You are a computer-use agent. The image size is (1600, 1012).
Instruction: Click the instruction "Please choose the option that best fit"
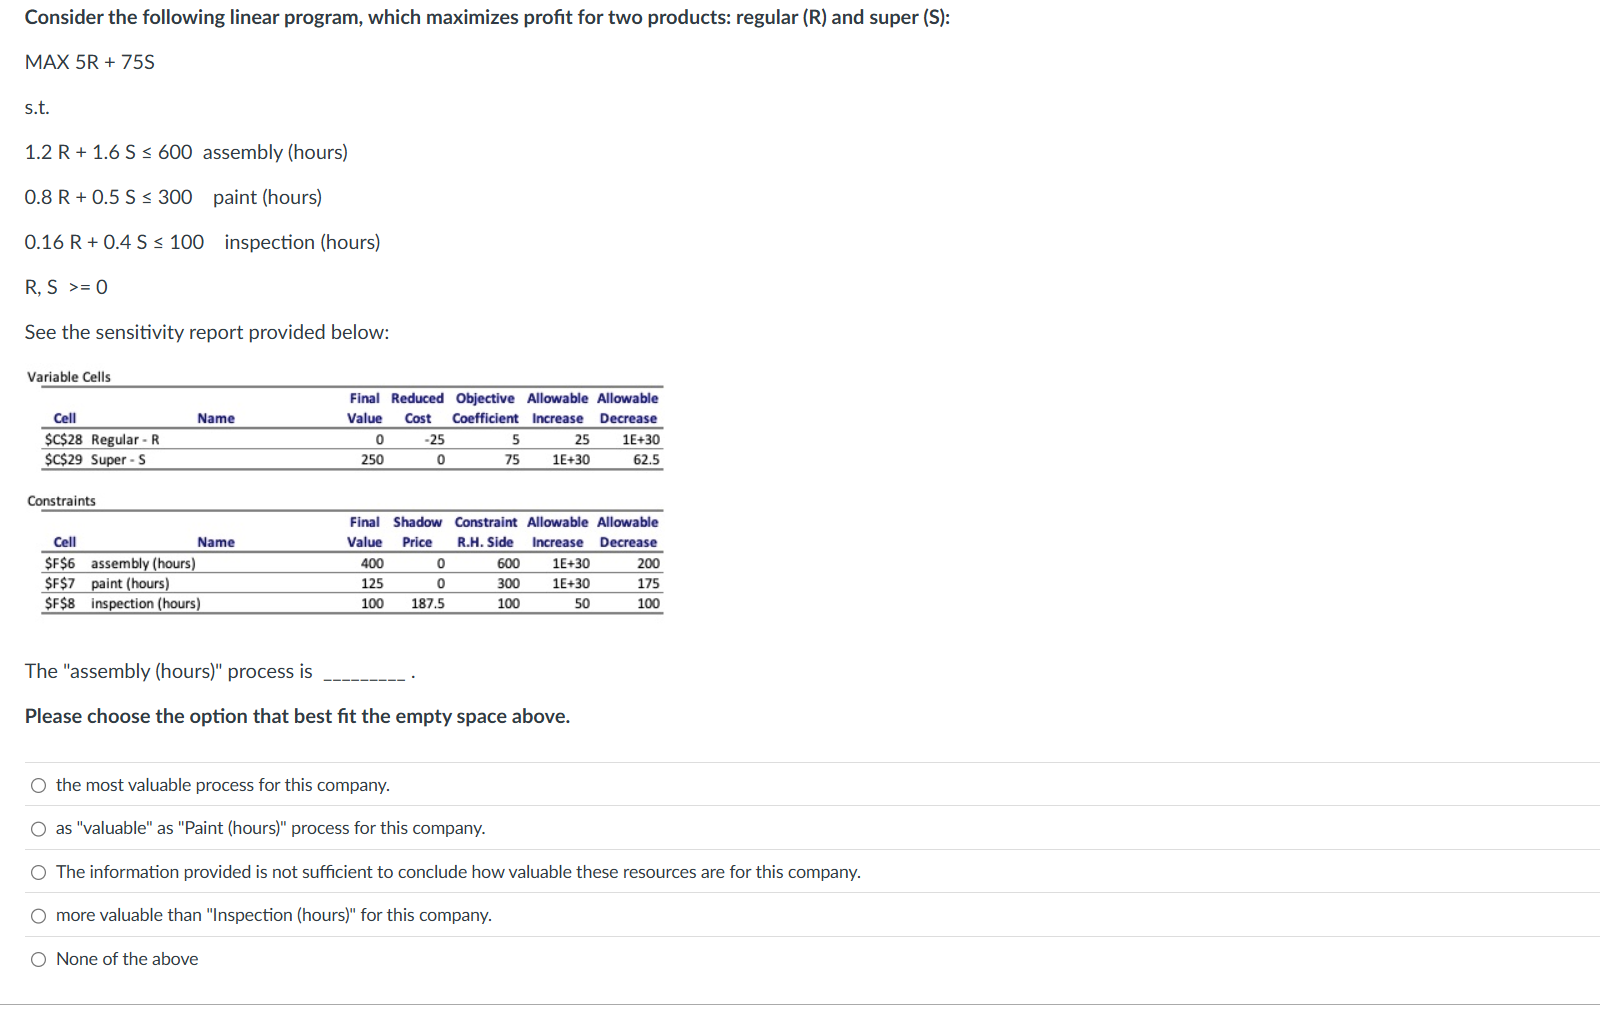tap(297, 716)
